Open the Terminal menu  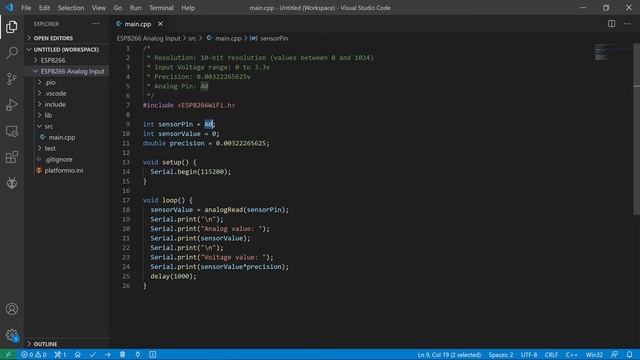pyautogui.click(x=161, y=8)
